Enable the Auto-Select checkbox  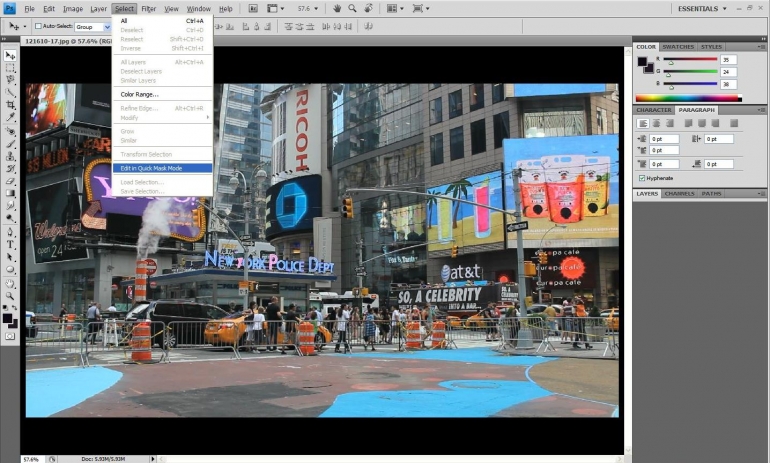click(x=38, y=26)
